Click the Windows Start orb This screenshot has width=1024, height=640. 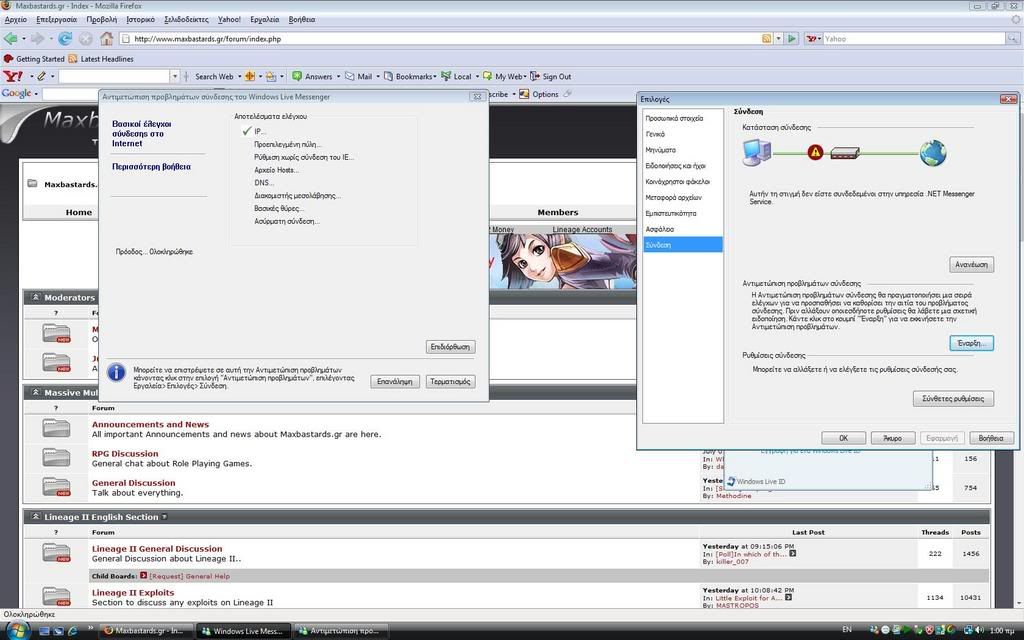coord(17,630)
